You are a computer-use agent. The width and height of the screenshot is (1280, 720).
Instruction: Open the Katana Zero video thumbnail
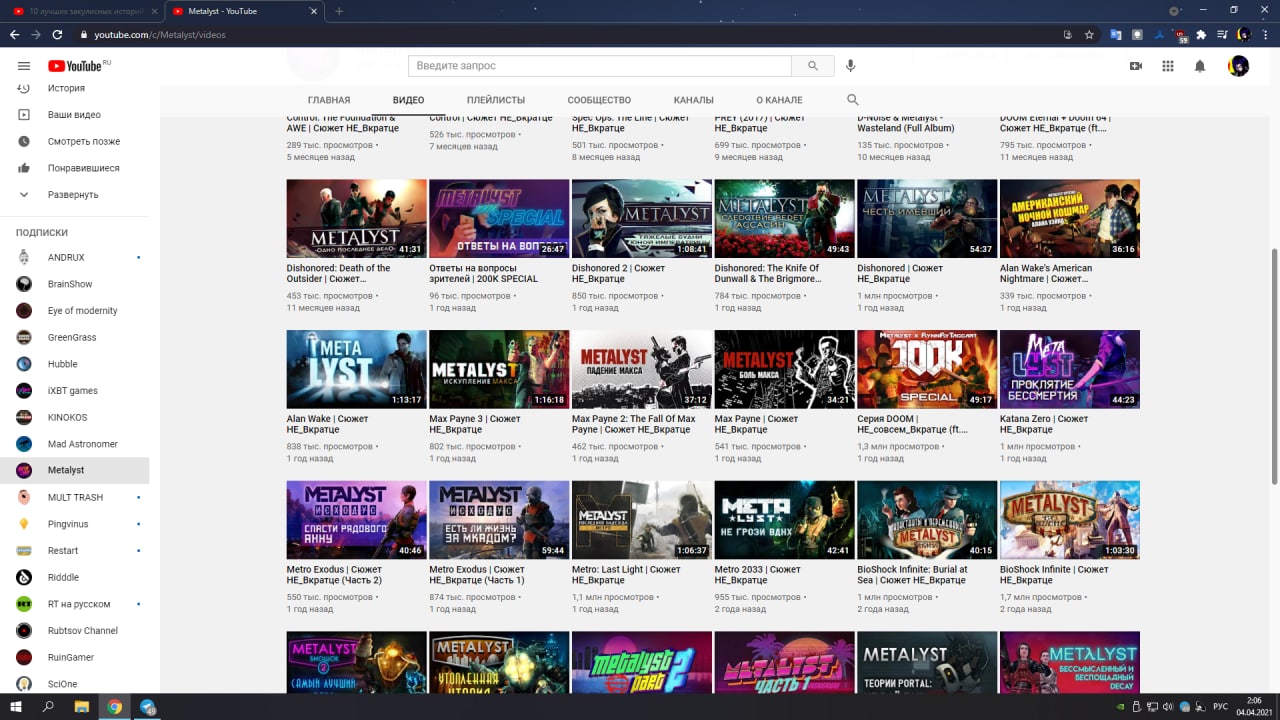point(1070,370)
